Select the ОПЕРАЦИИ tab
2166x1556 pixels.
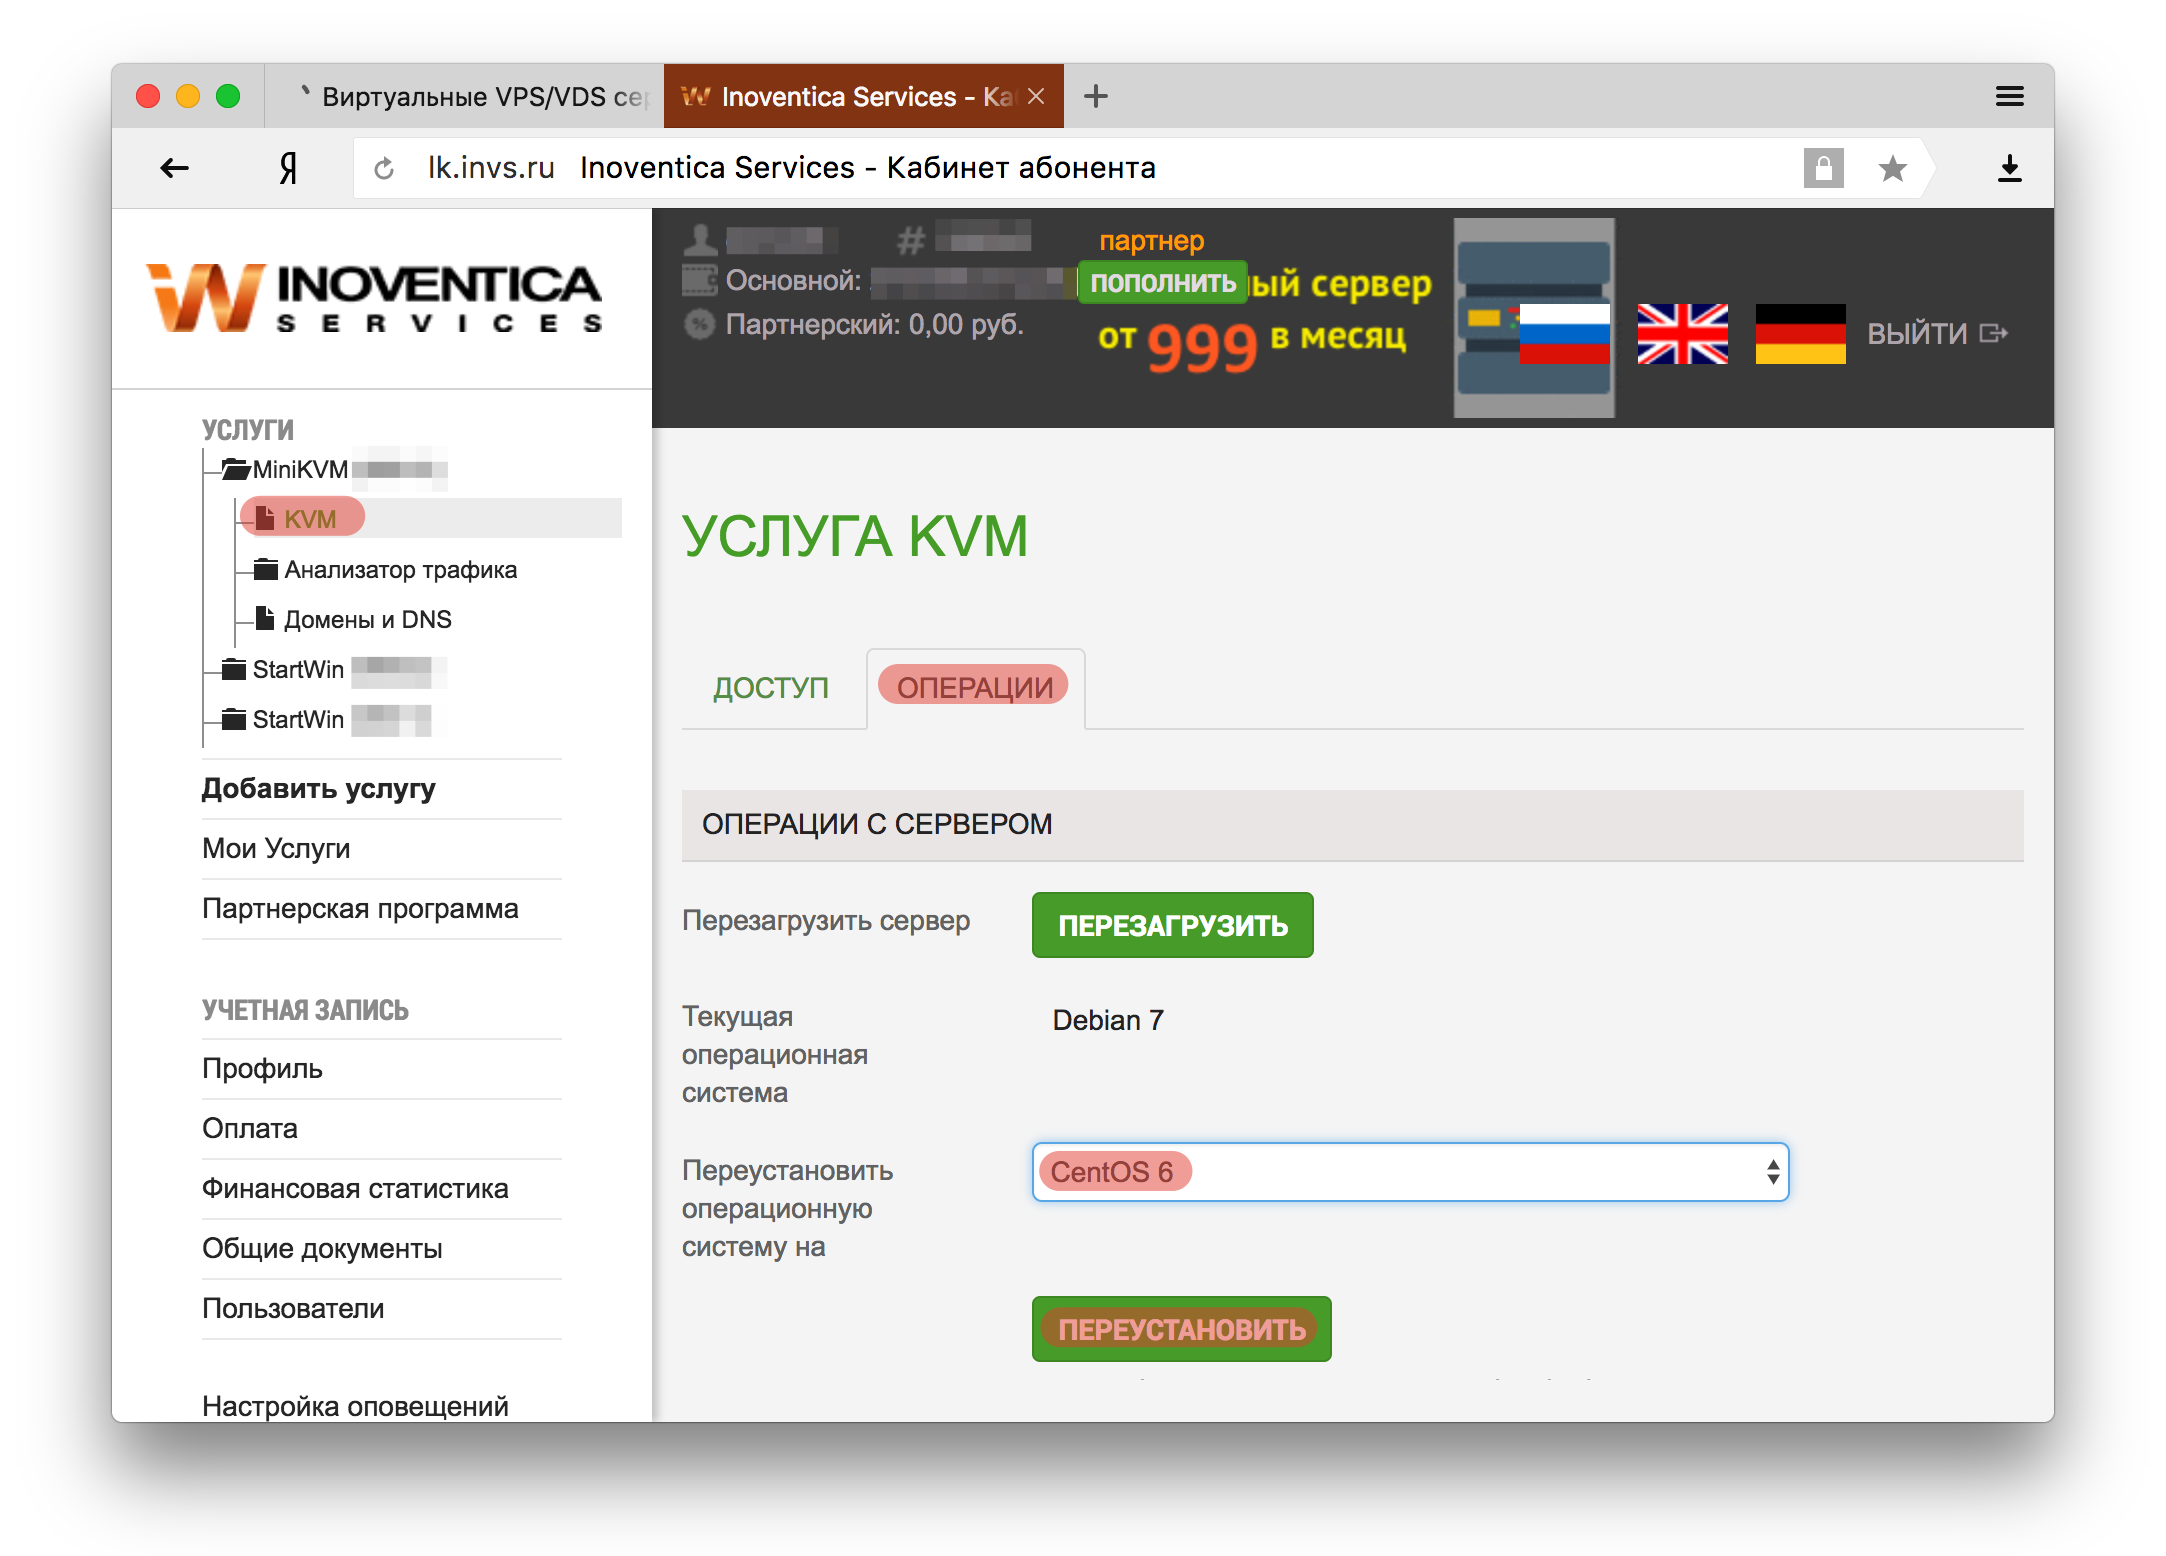[x=975, y=688]
